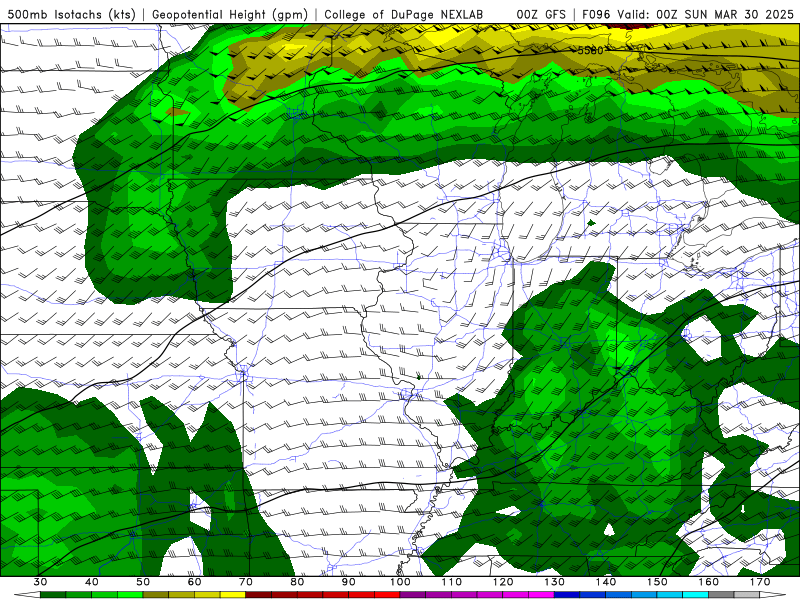Select the darkest green swatch in color bar
This screenshot has height=600, width=800.
[x=53, y=595]
